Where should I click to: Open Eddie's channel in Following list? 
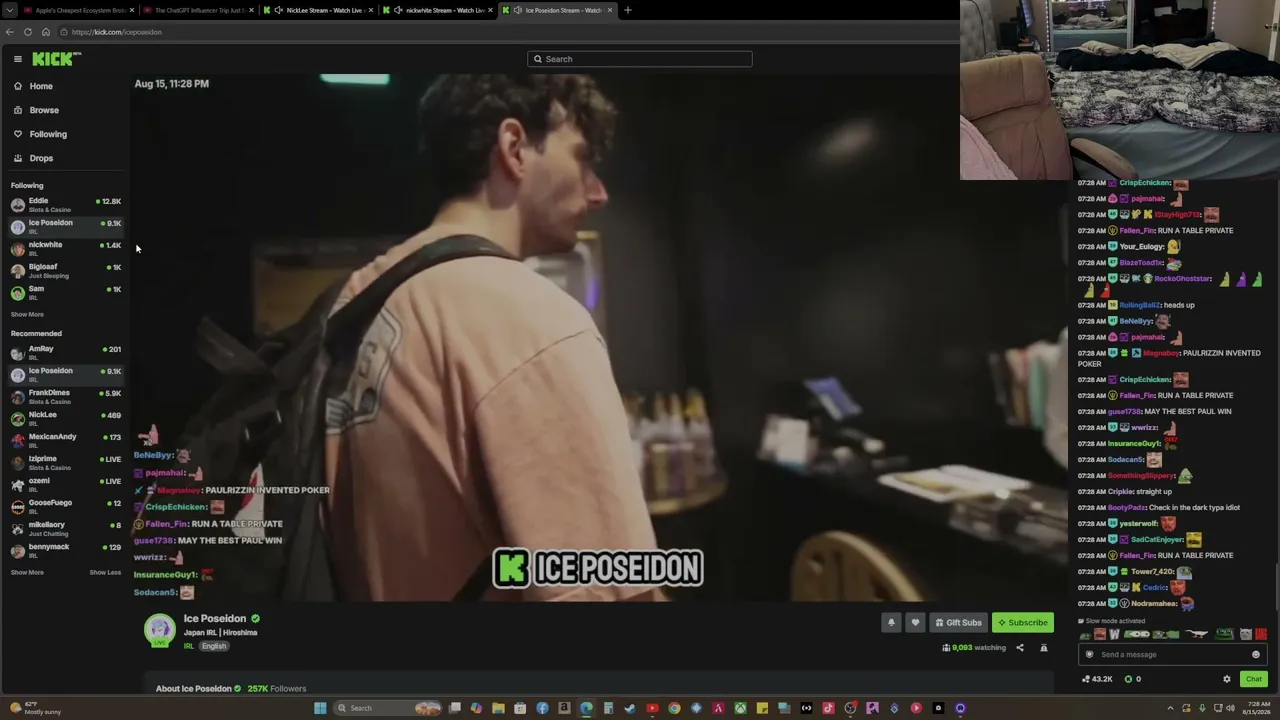[x=65, y=205]
